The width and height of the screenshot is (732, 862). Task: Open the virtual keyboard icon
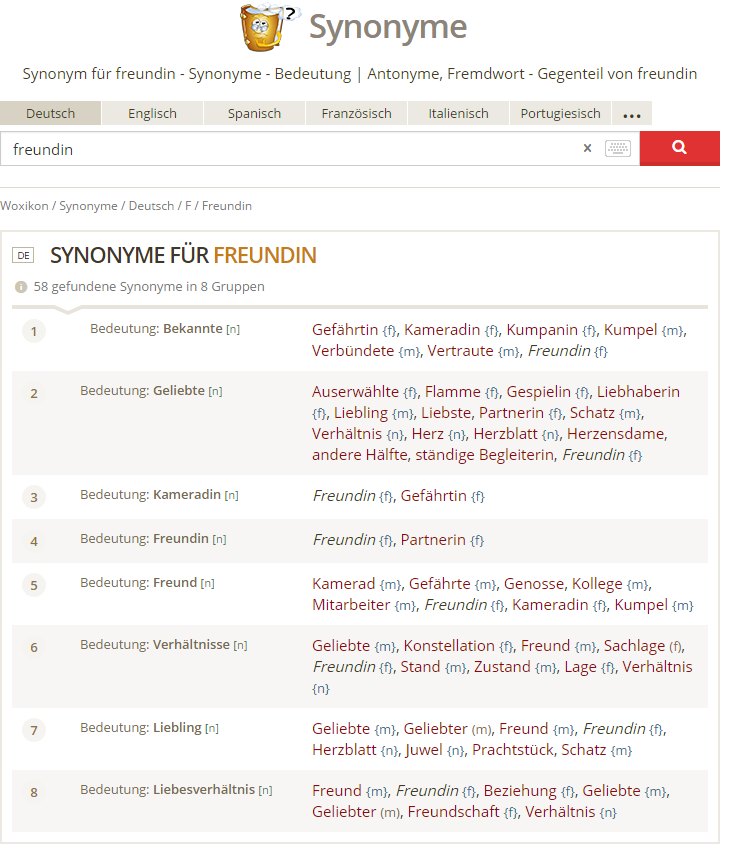(x=618, y=148)
